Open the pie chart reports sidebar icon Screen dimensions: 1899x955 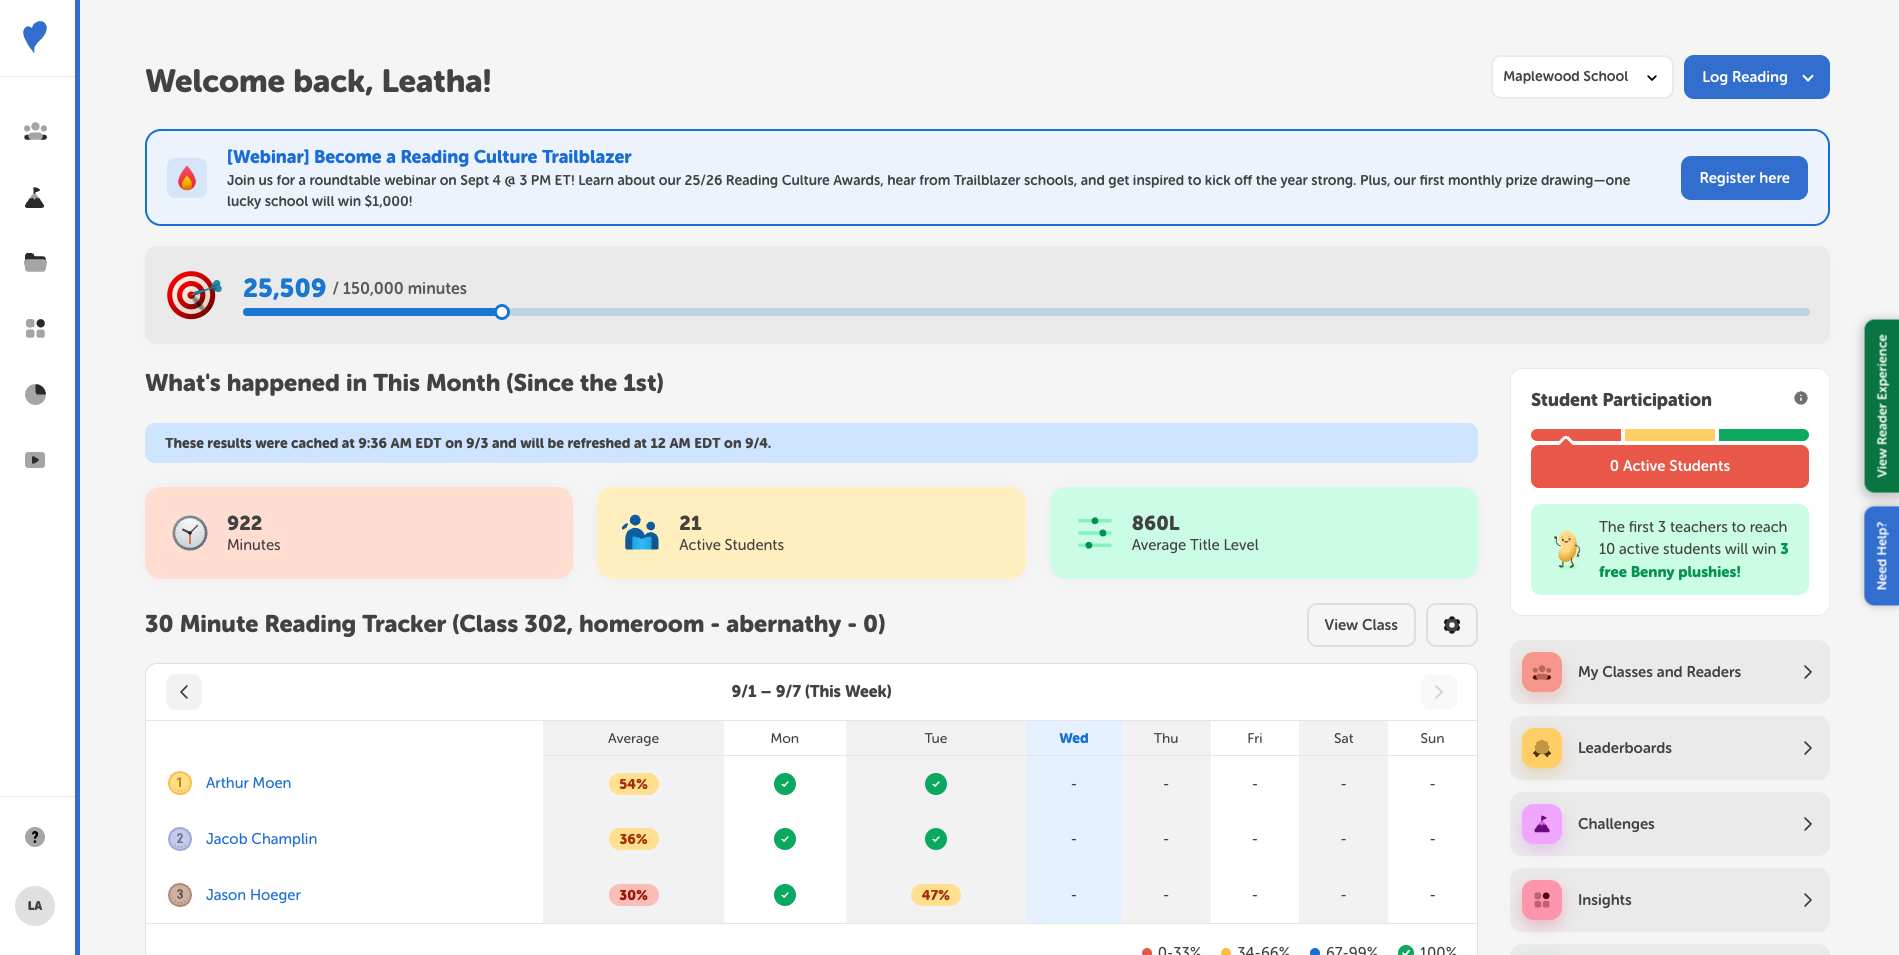tap(35, 394)
